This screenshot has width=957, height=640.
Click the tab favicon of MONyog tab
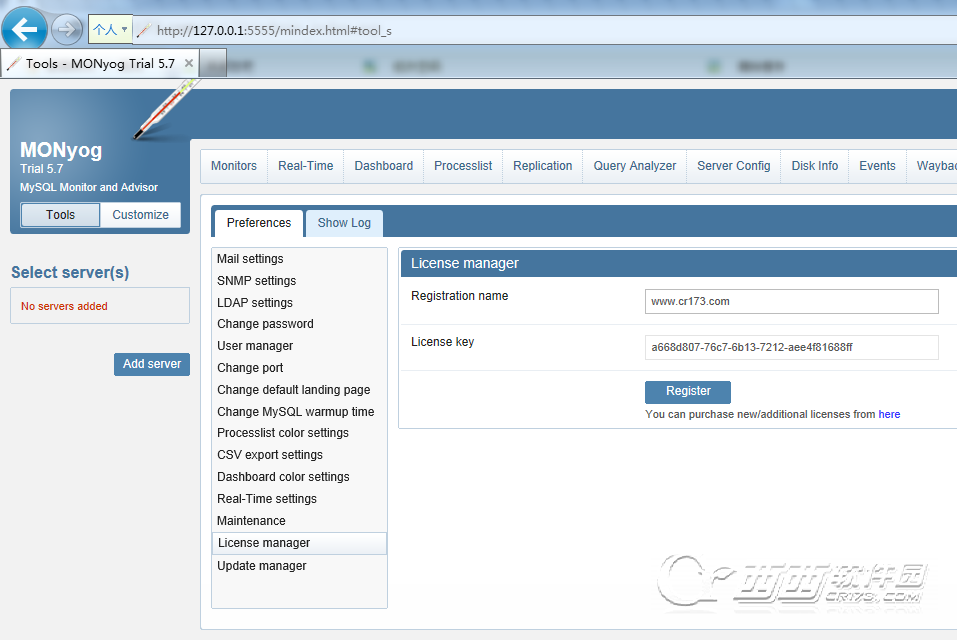(x=13, y=63)
